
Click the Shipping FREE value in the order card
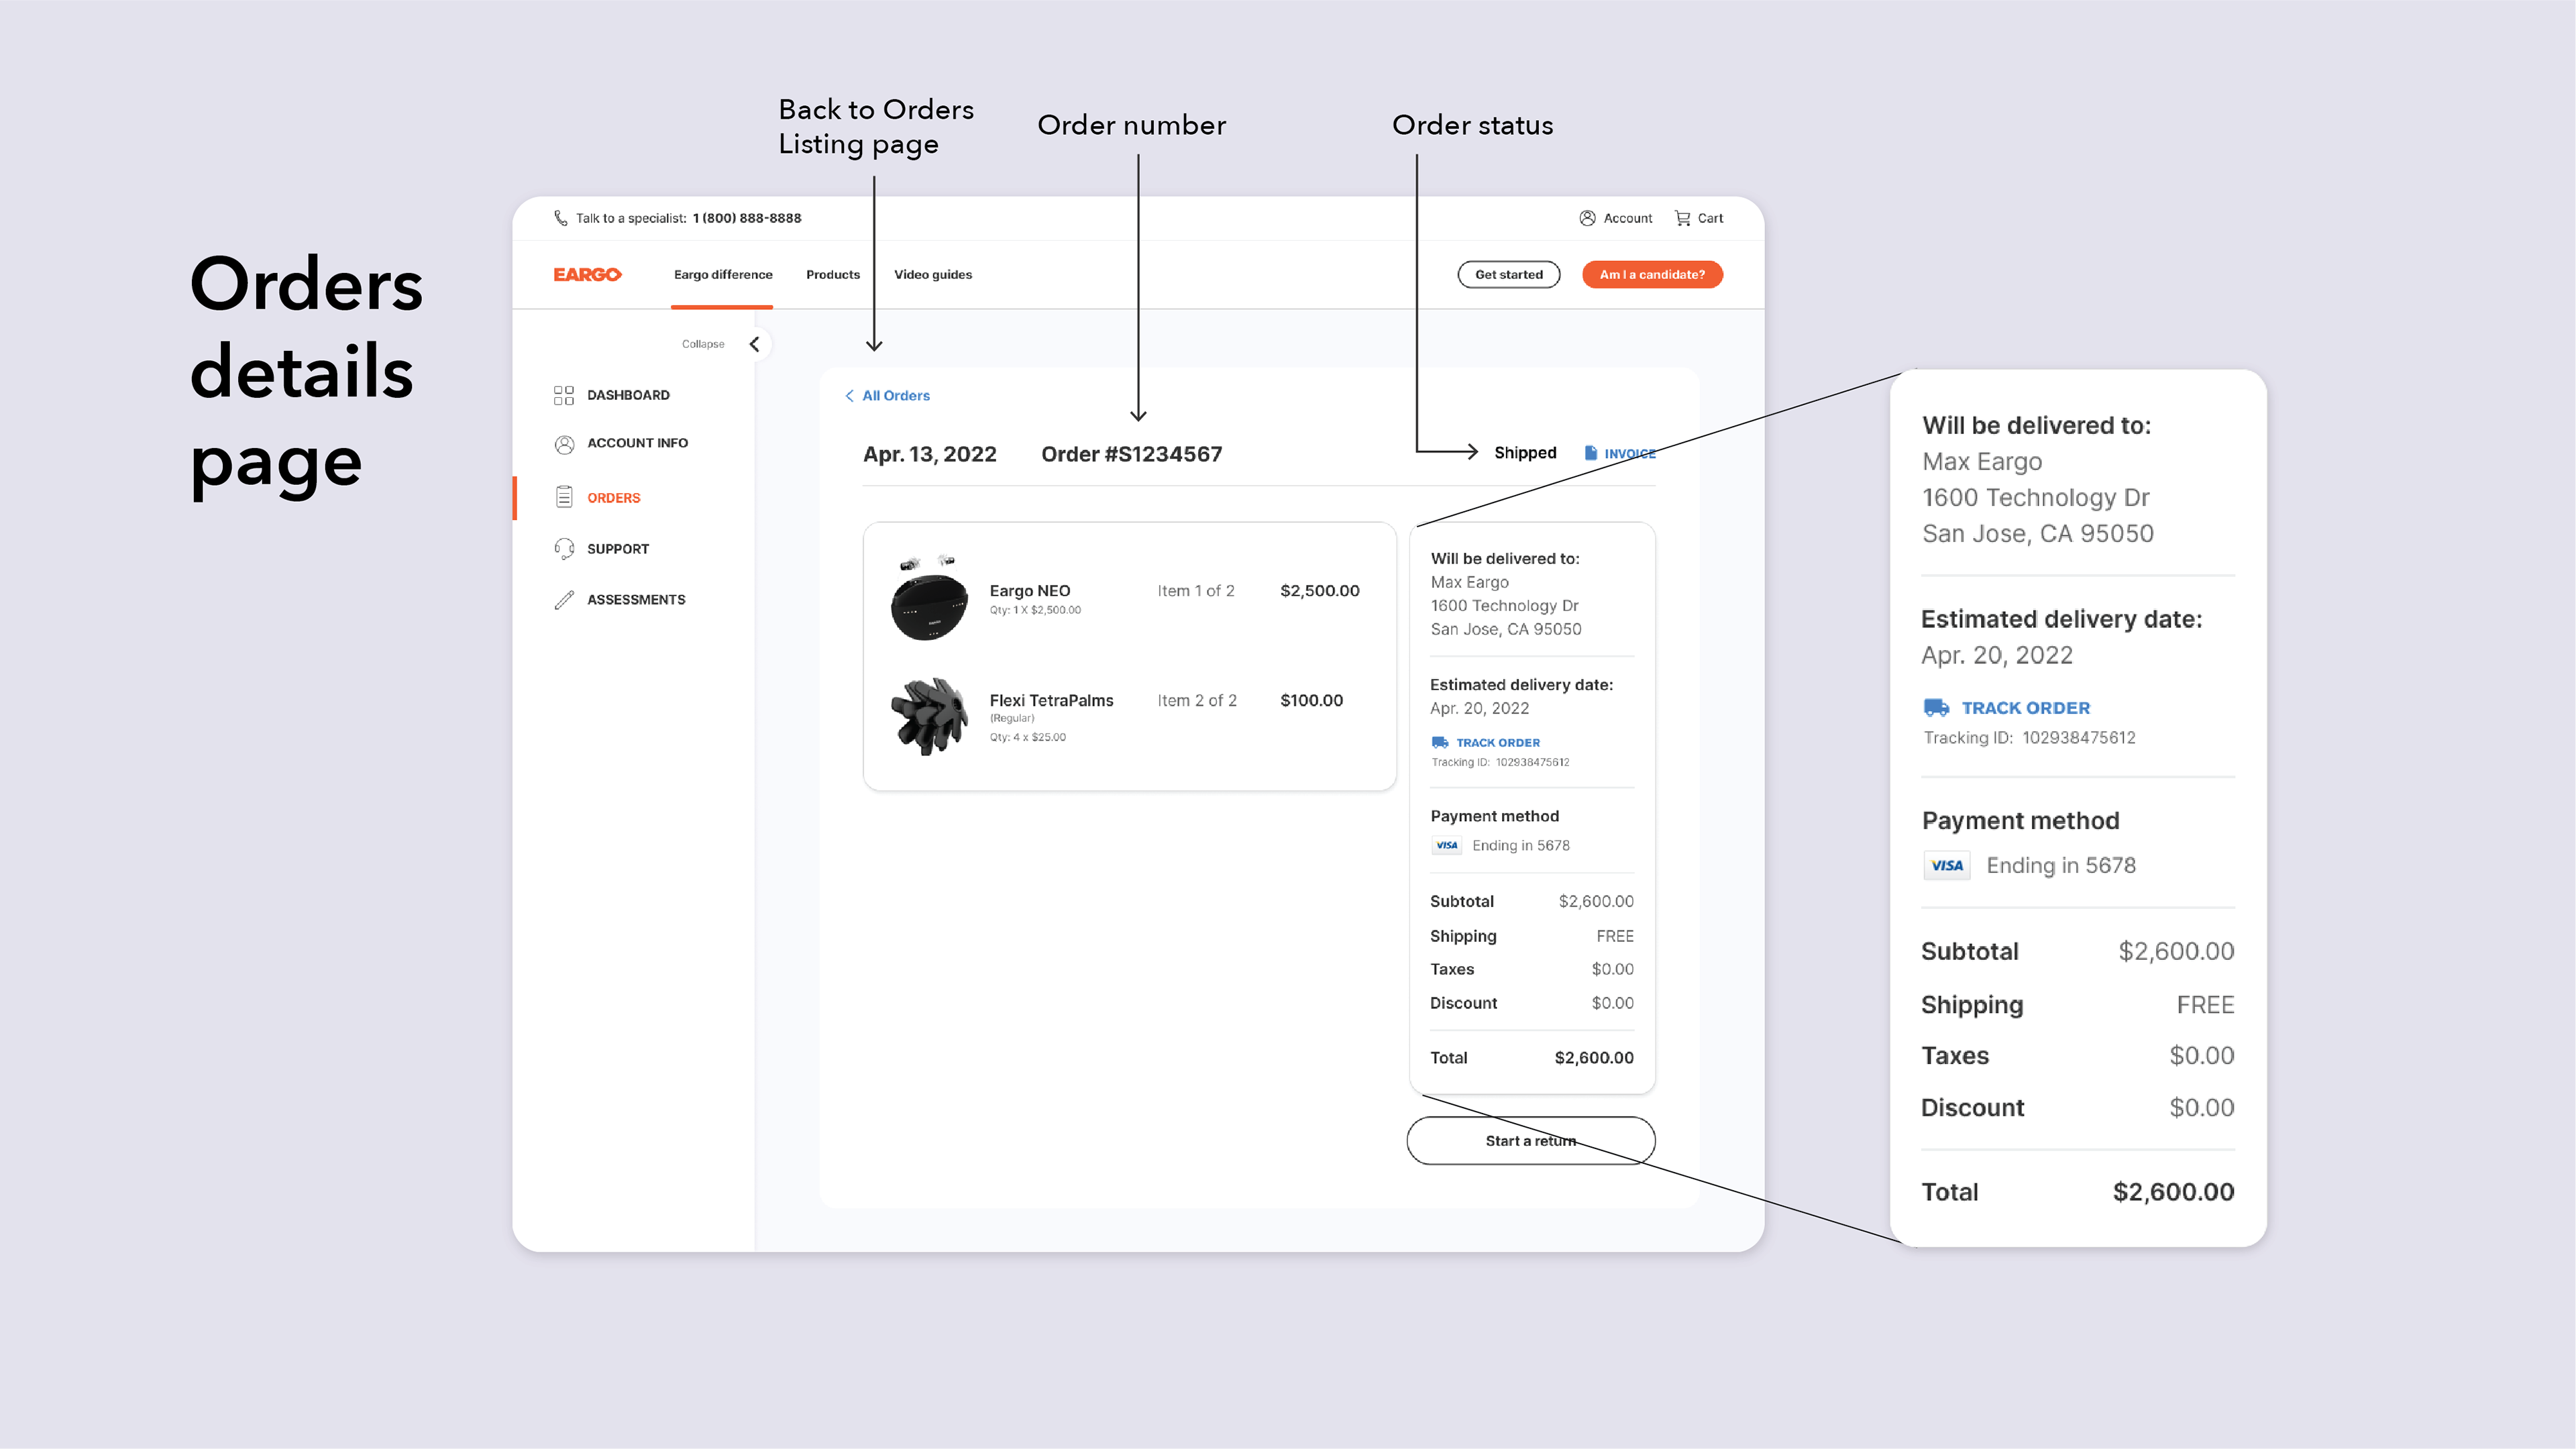point(1615,936)
